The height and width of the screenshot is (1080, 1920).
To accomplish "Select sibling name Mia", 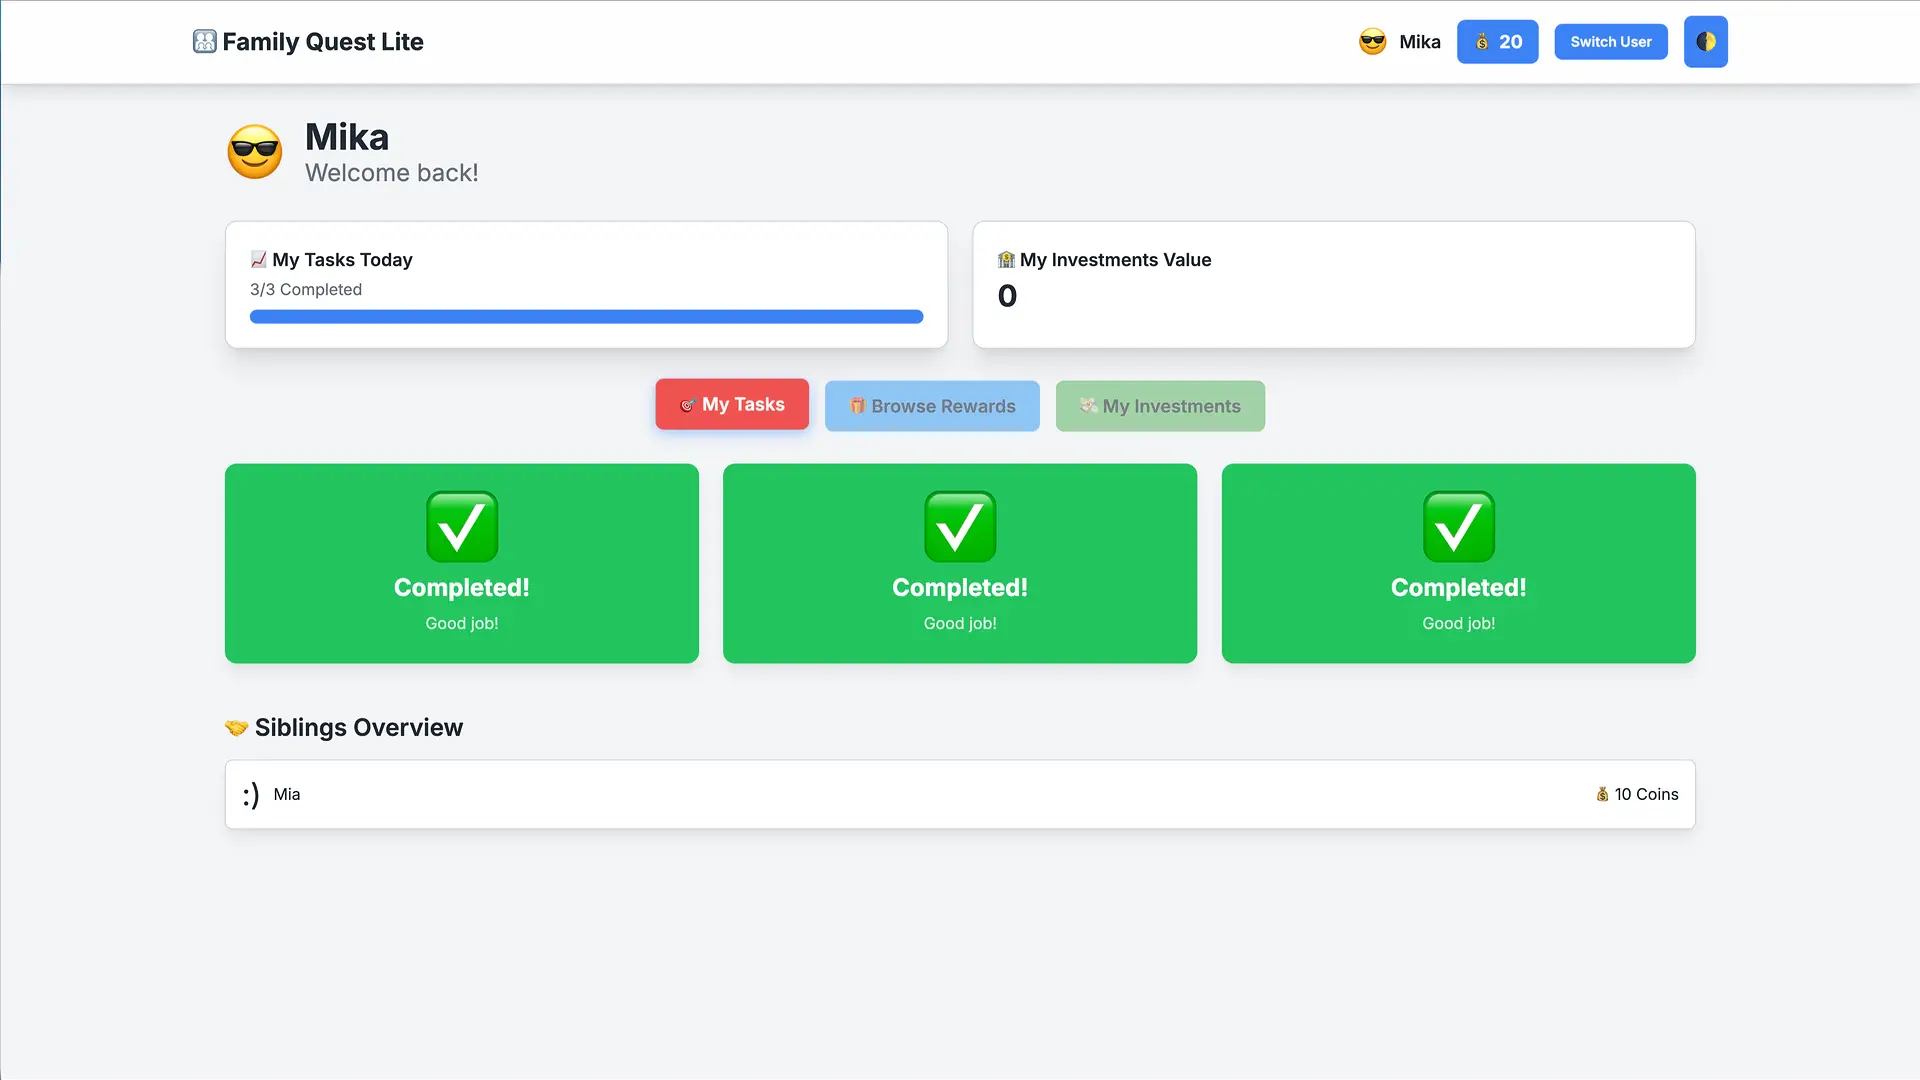I will pyautogui.click(x=287, y=794).
